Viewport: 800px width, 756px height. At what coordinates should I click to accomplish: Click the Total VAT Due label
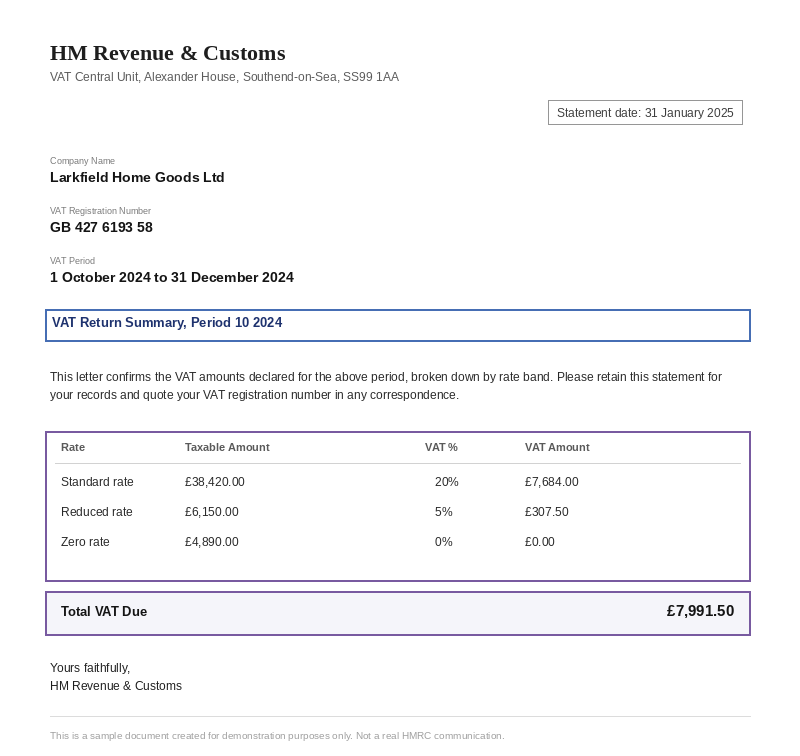pyautogui.click(x=104, y=612)
